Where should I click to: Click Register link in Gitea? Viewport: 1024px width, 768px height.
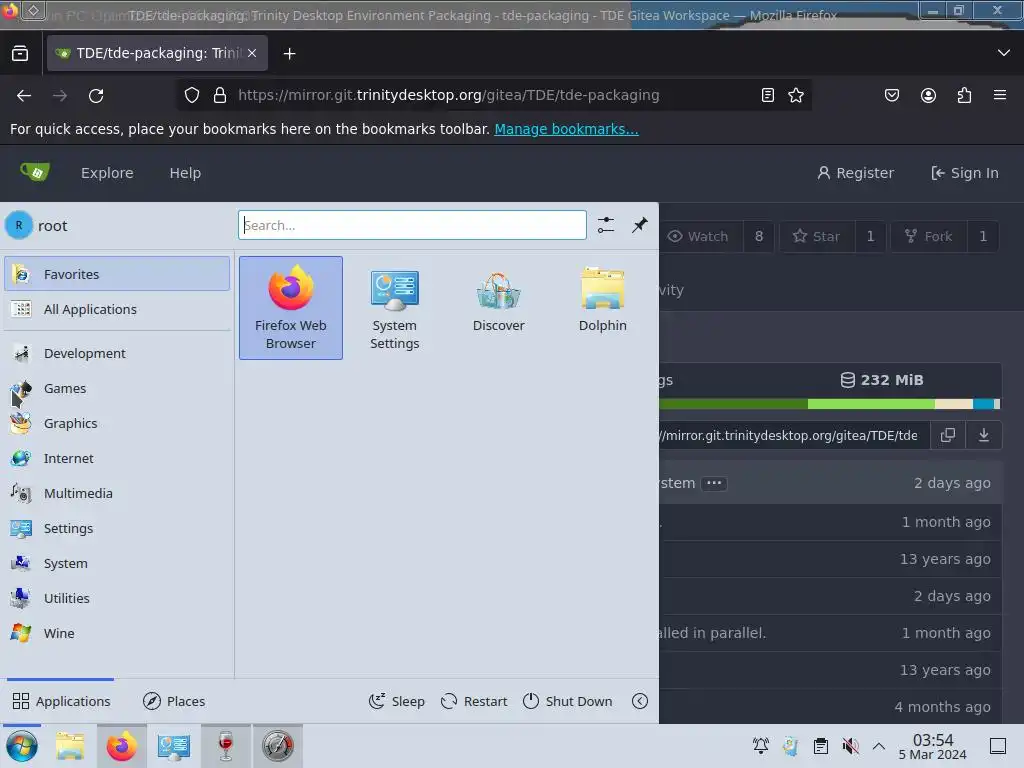(x=856, y=173)
